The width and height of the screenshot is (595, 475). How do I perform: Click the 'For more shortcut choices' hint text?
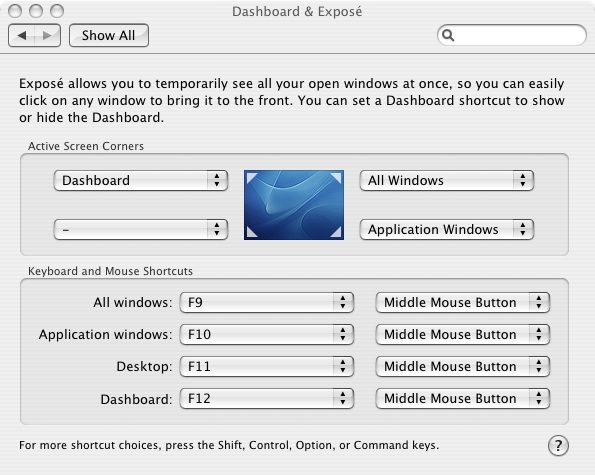point(229,445)
